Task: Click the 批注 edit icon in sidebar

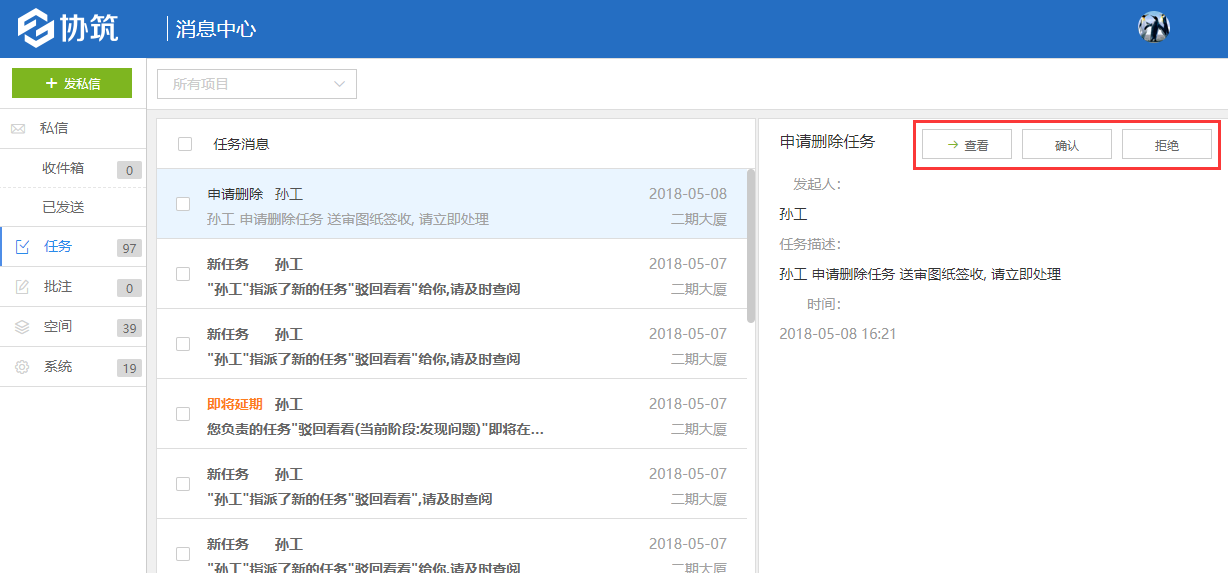Action: [x=22, y=287]
